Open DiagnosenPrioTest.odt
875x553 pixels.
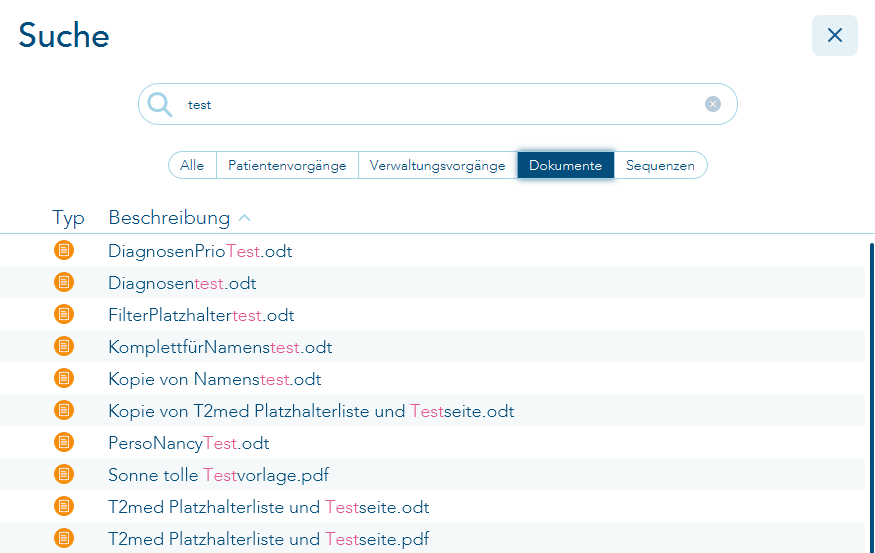pos(200,251)
